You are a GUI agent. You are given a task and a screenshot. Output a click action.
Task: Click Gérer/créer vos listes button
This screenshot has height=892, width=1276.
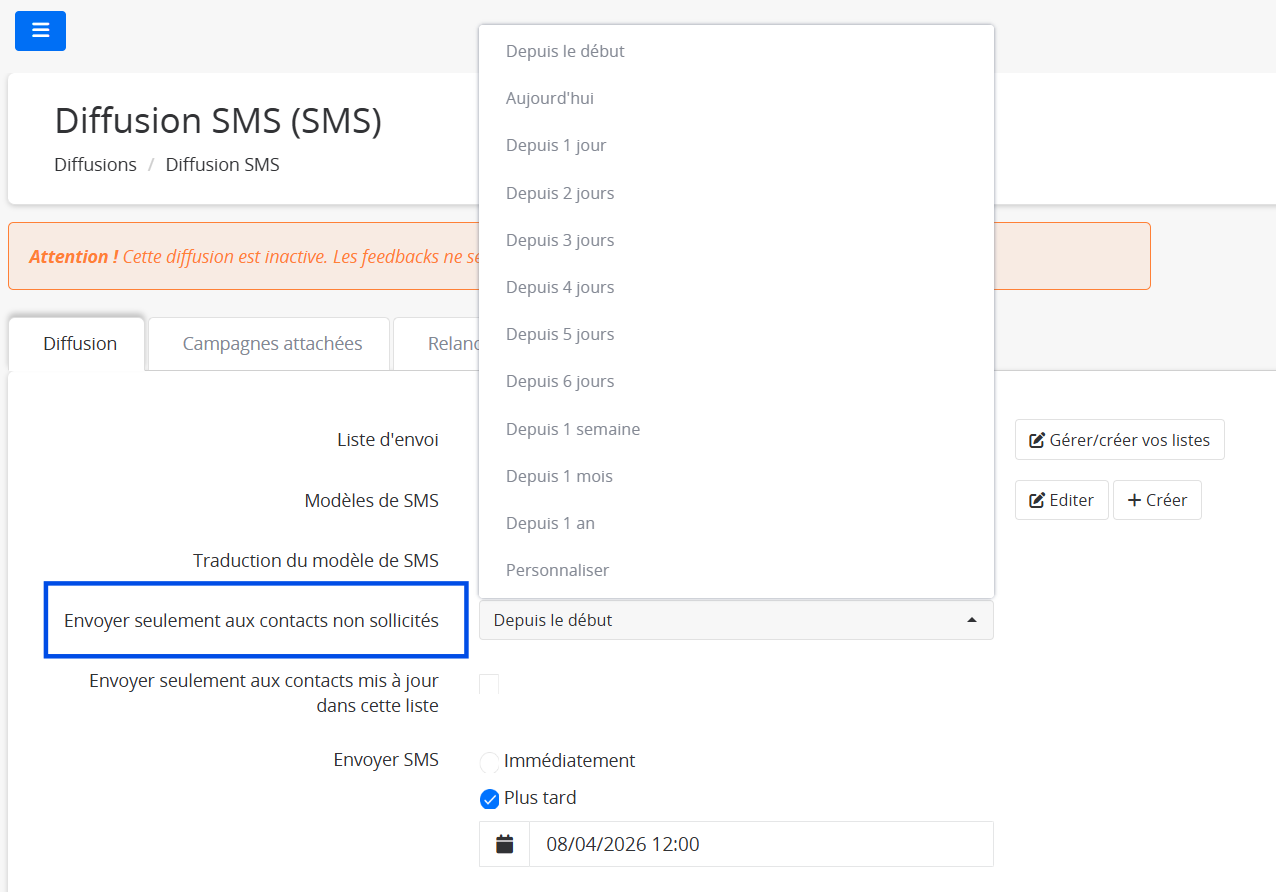point(1119,440)
